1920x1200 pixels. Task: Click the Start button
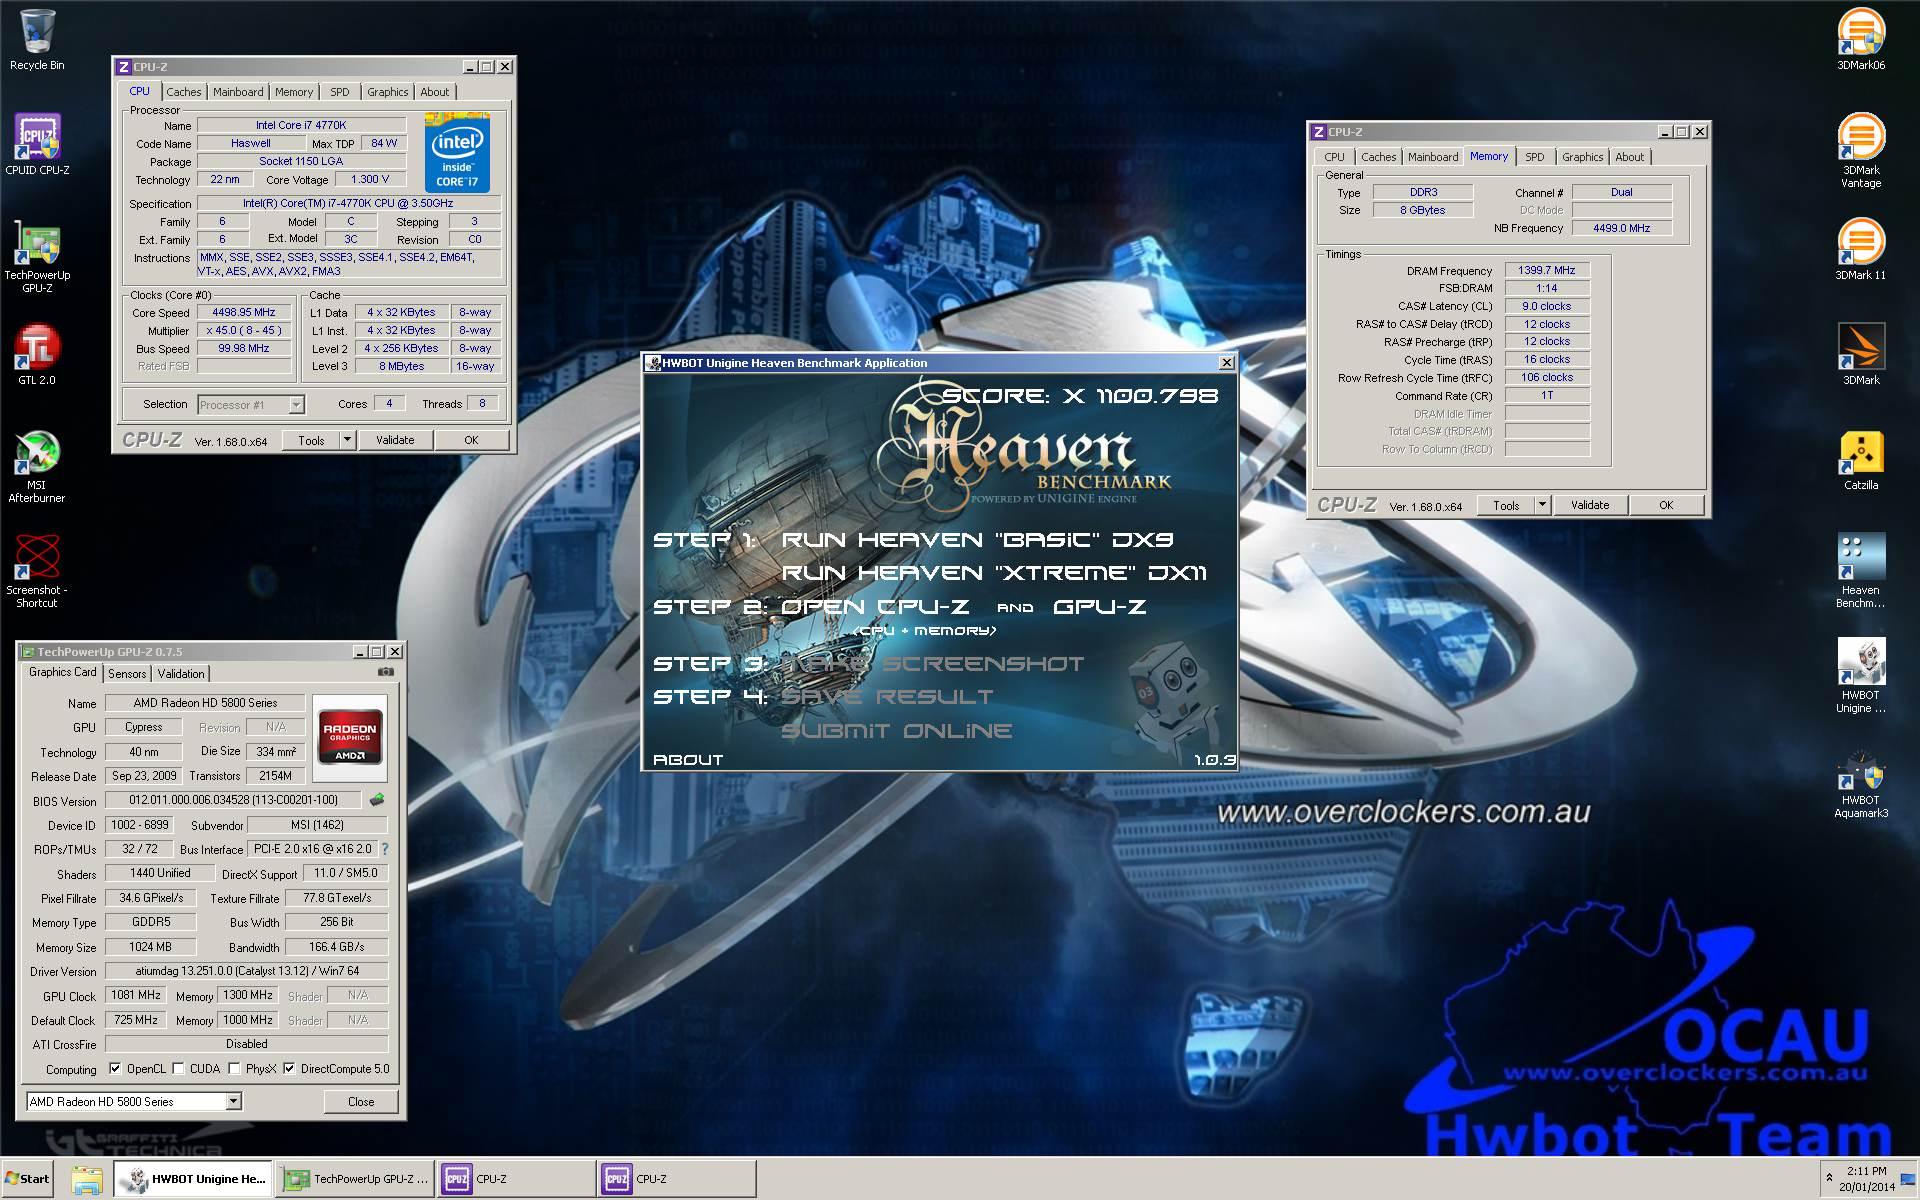(28, 1179)
